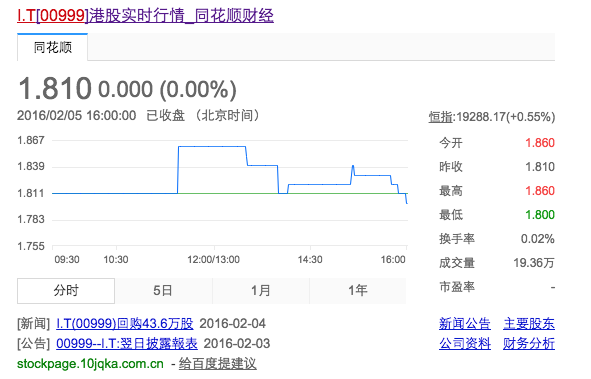Click the 09:30 time axis label

(67, 260)
